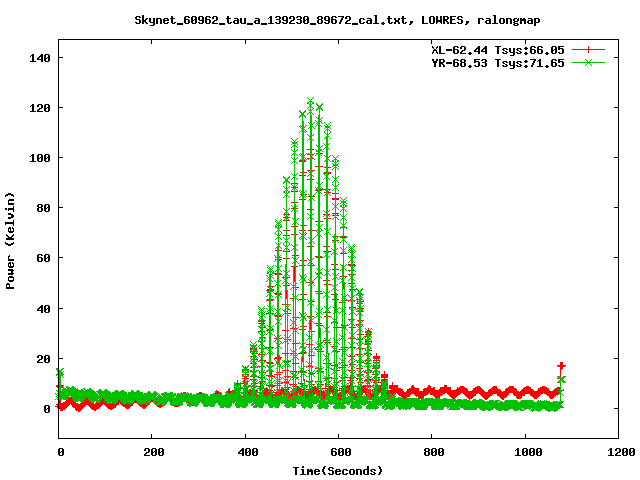Click the 100 tick label on the y-axis
640x480 pixels.
40,158
